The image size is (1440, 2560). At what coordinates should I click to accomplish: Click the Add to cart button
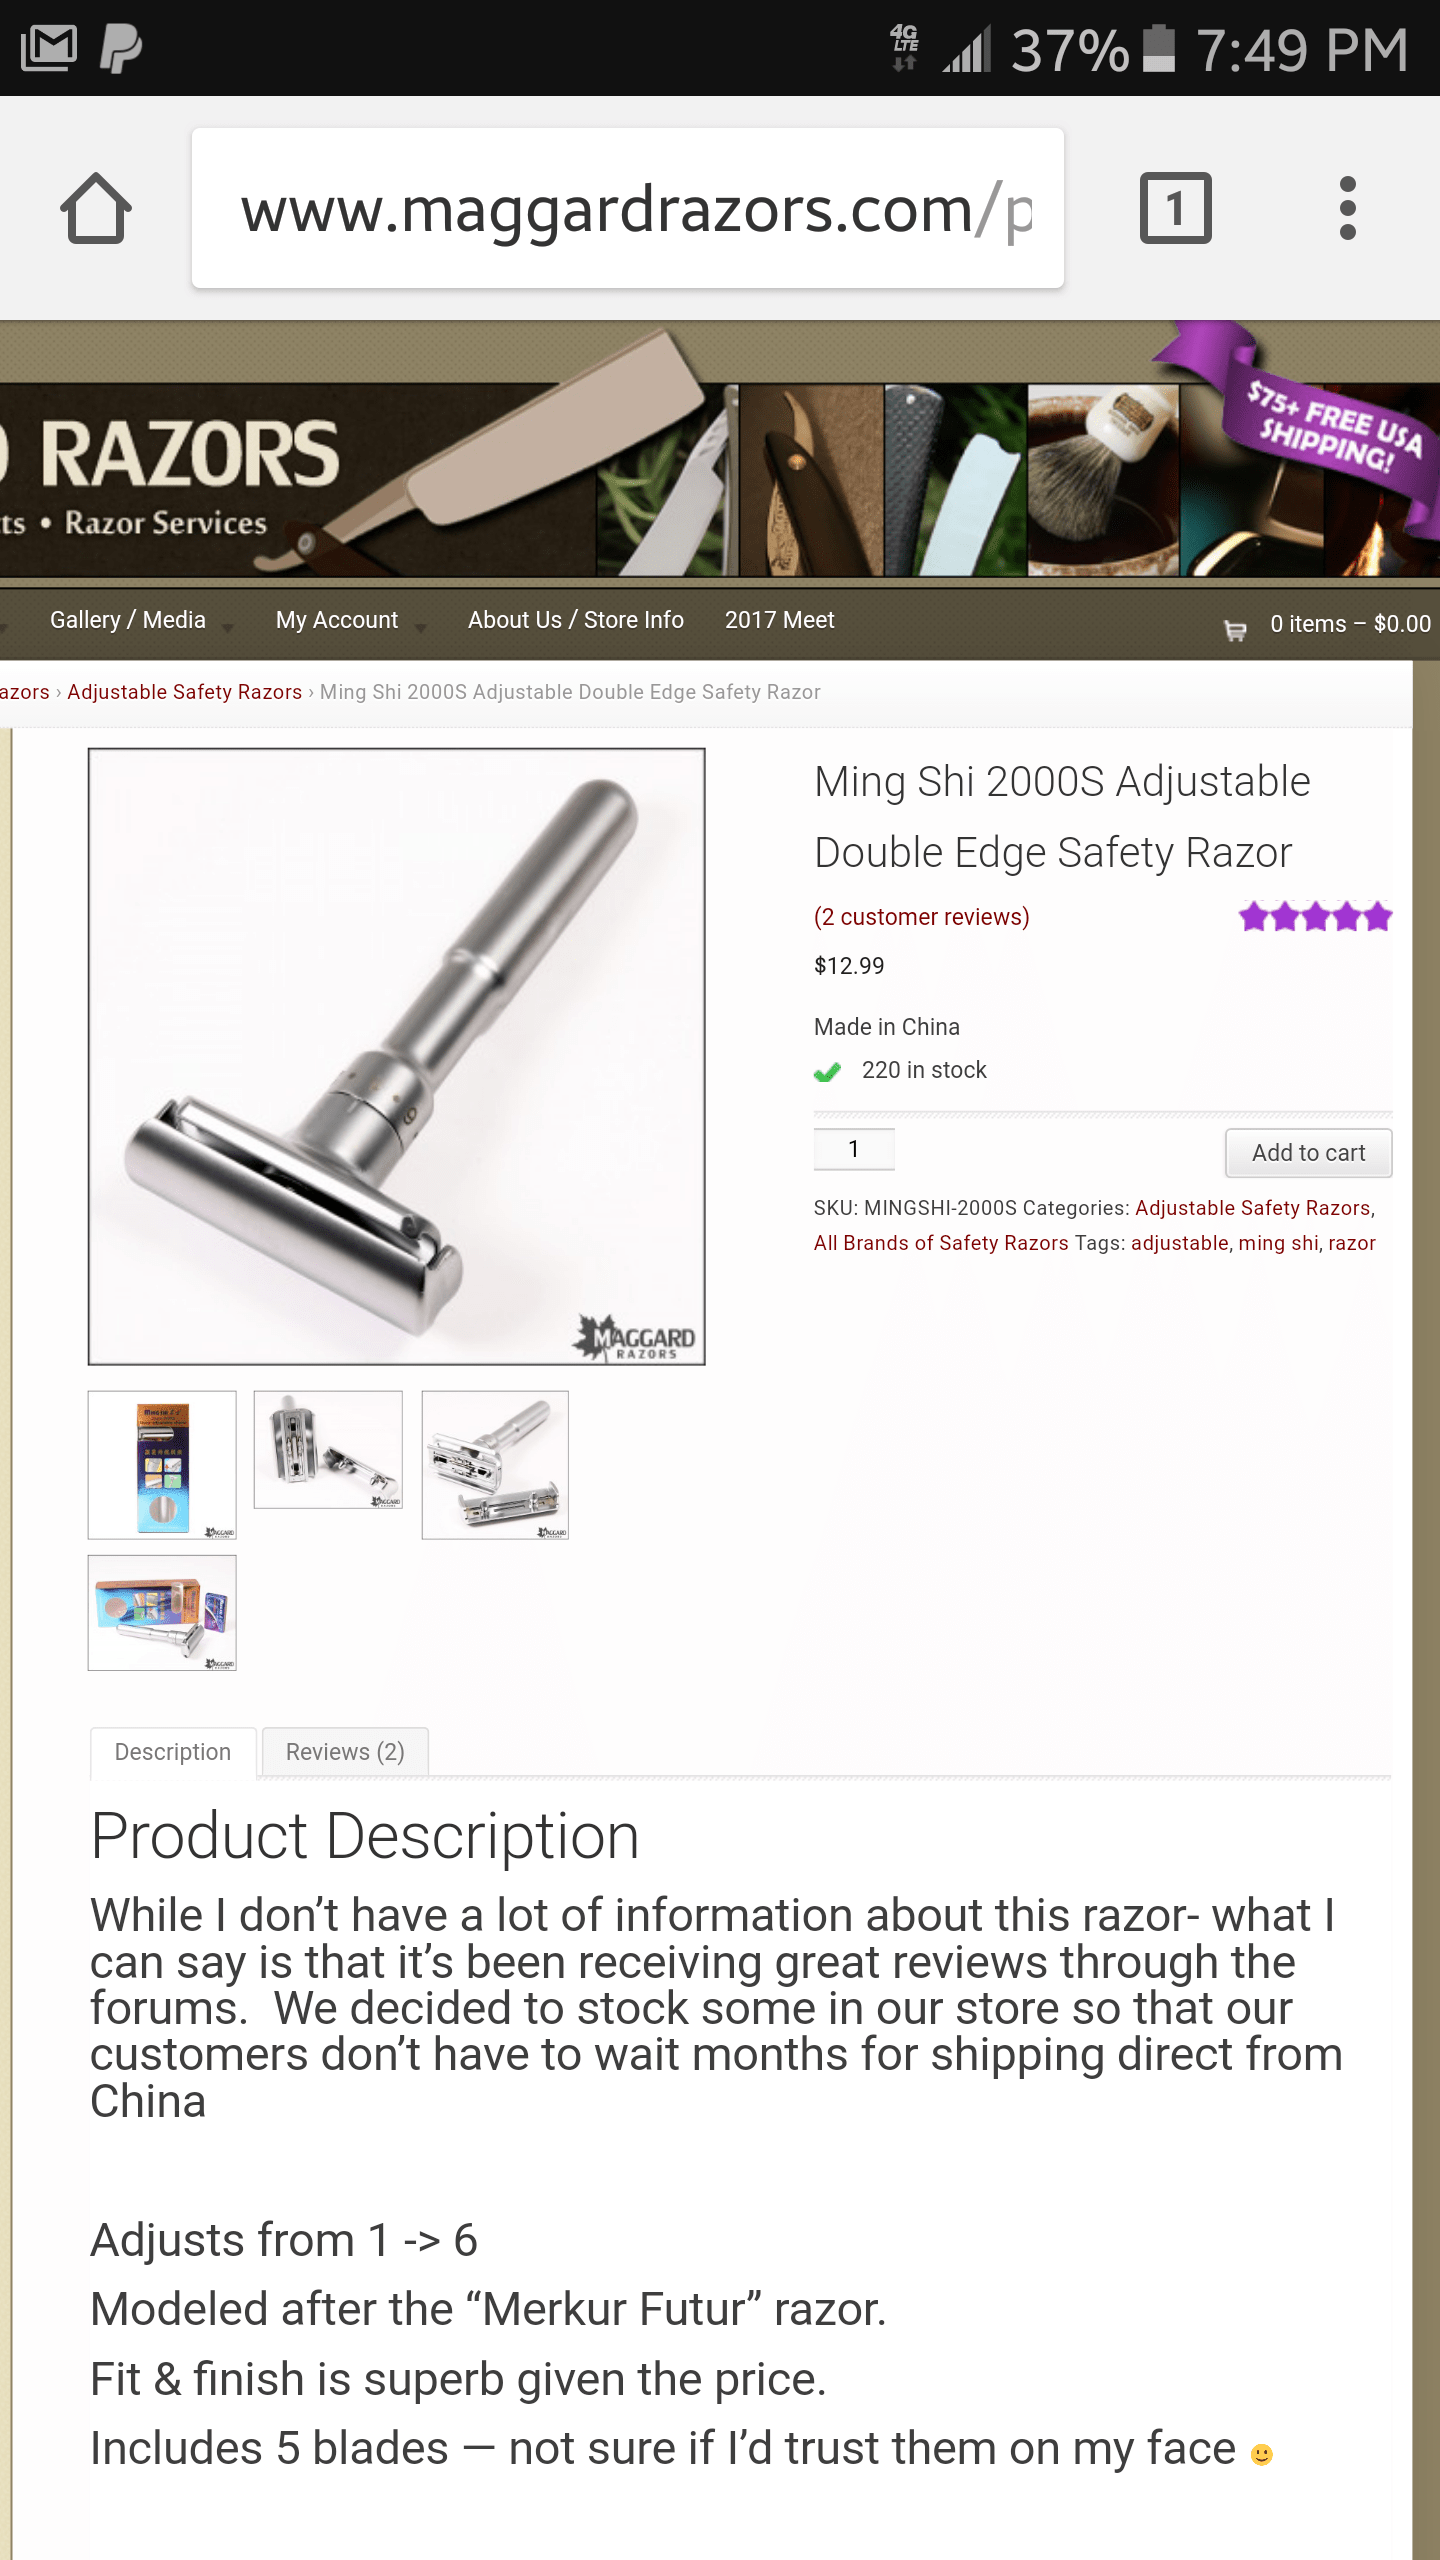(x=1308, y=1153)
